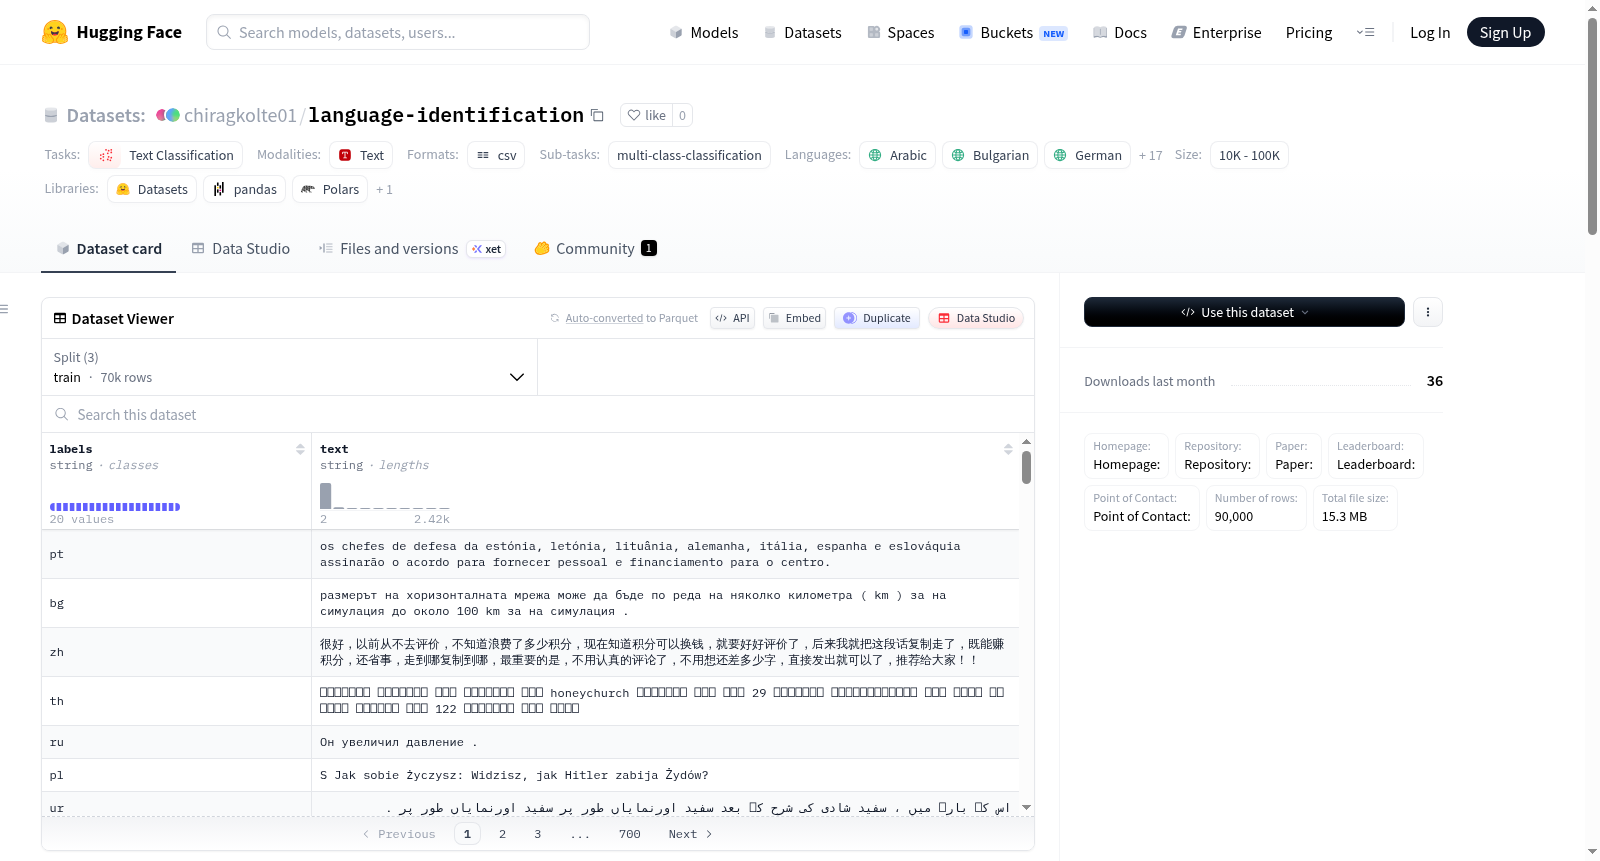Sort by the labels column
The width and height of the screenshot is (1600, 861).
(x=300, y=449)
